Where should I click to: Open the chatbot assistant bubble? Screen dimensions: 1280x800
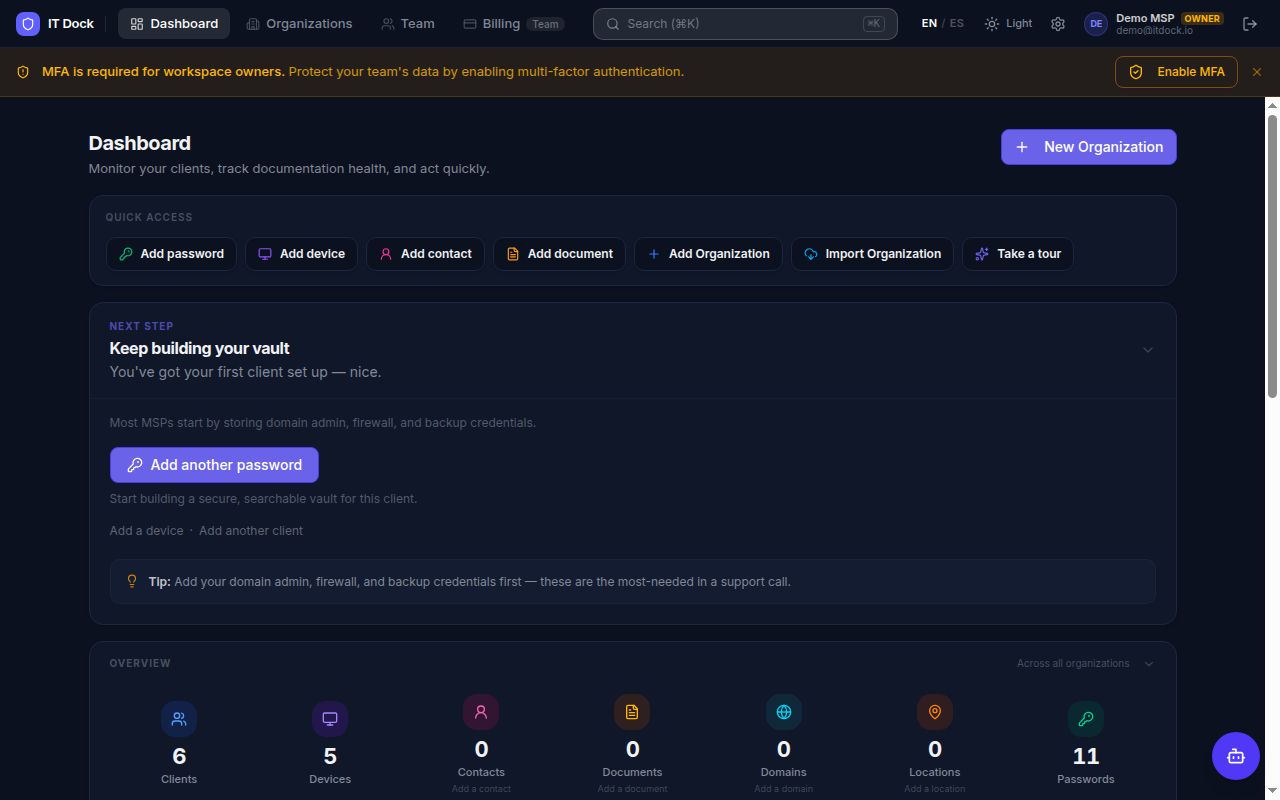(x=1236, y=756)
